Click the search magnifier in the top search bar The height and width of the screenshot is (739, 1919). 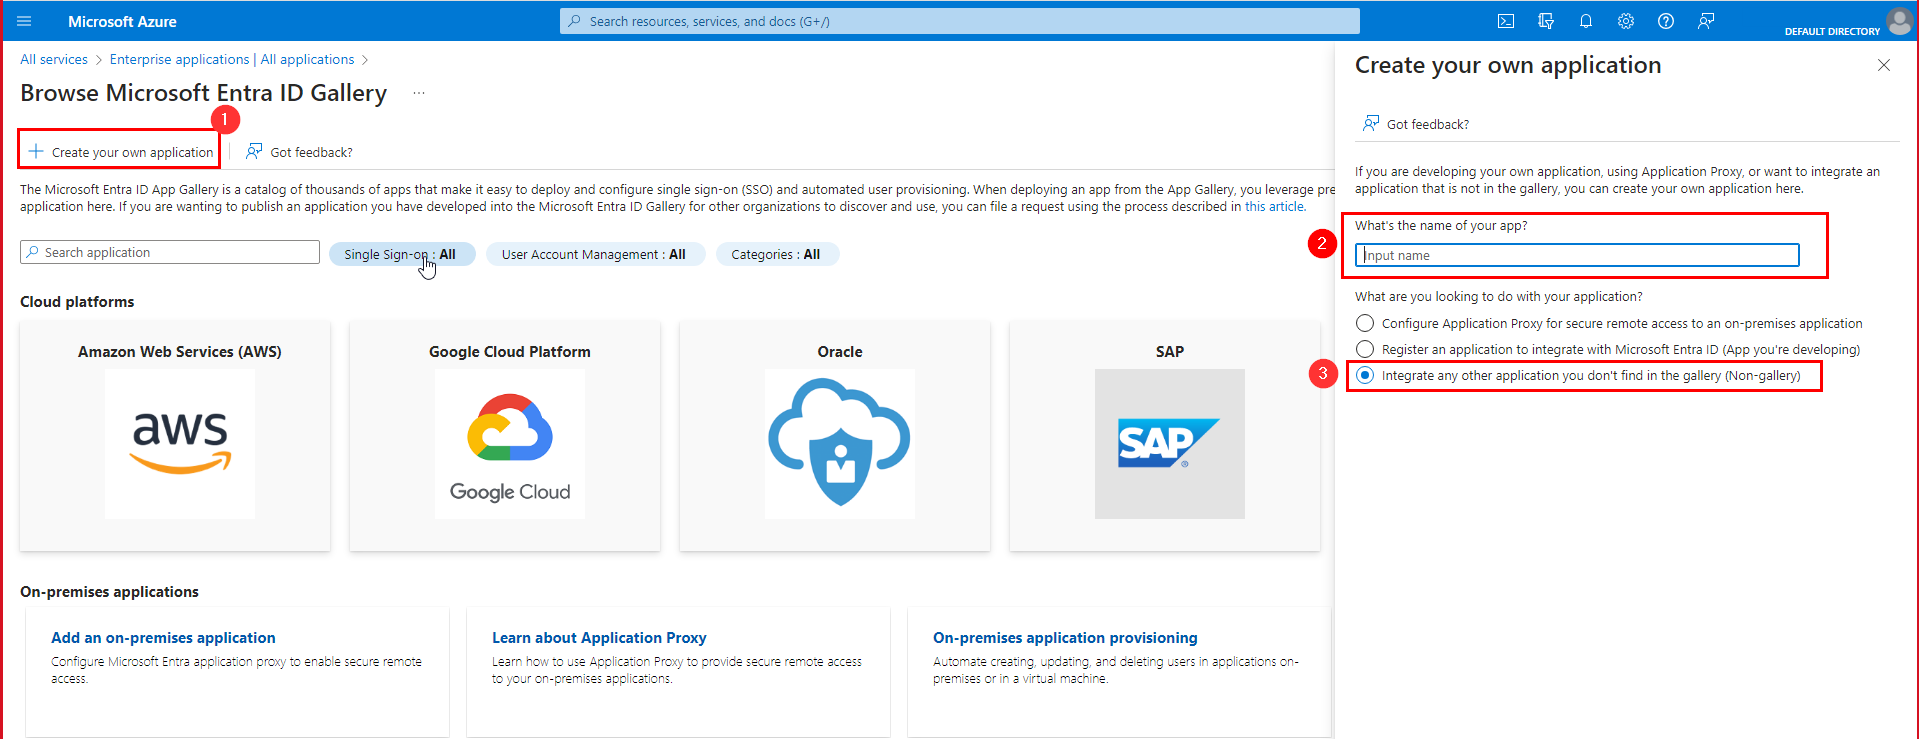tap(574, 21)
